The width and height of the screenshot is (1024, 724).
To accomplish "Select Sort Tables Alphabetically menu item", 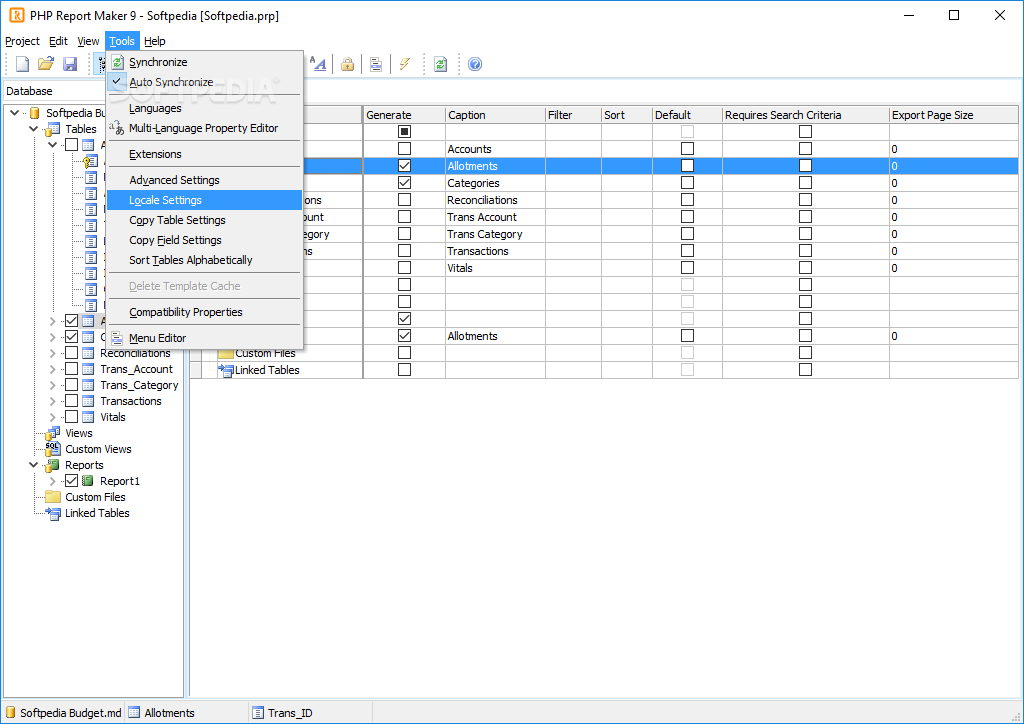I will [x=204, y=260].
